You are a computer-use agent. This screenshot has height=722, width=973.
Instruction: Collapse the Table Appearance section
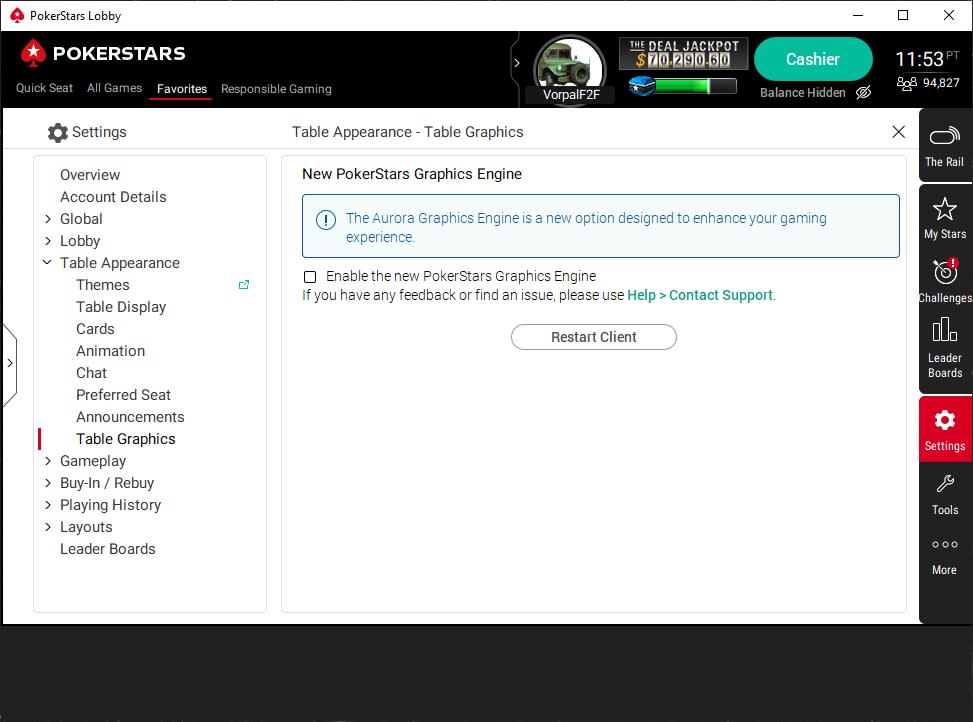tap(47, 262)
